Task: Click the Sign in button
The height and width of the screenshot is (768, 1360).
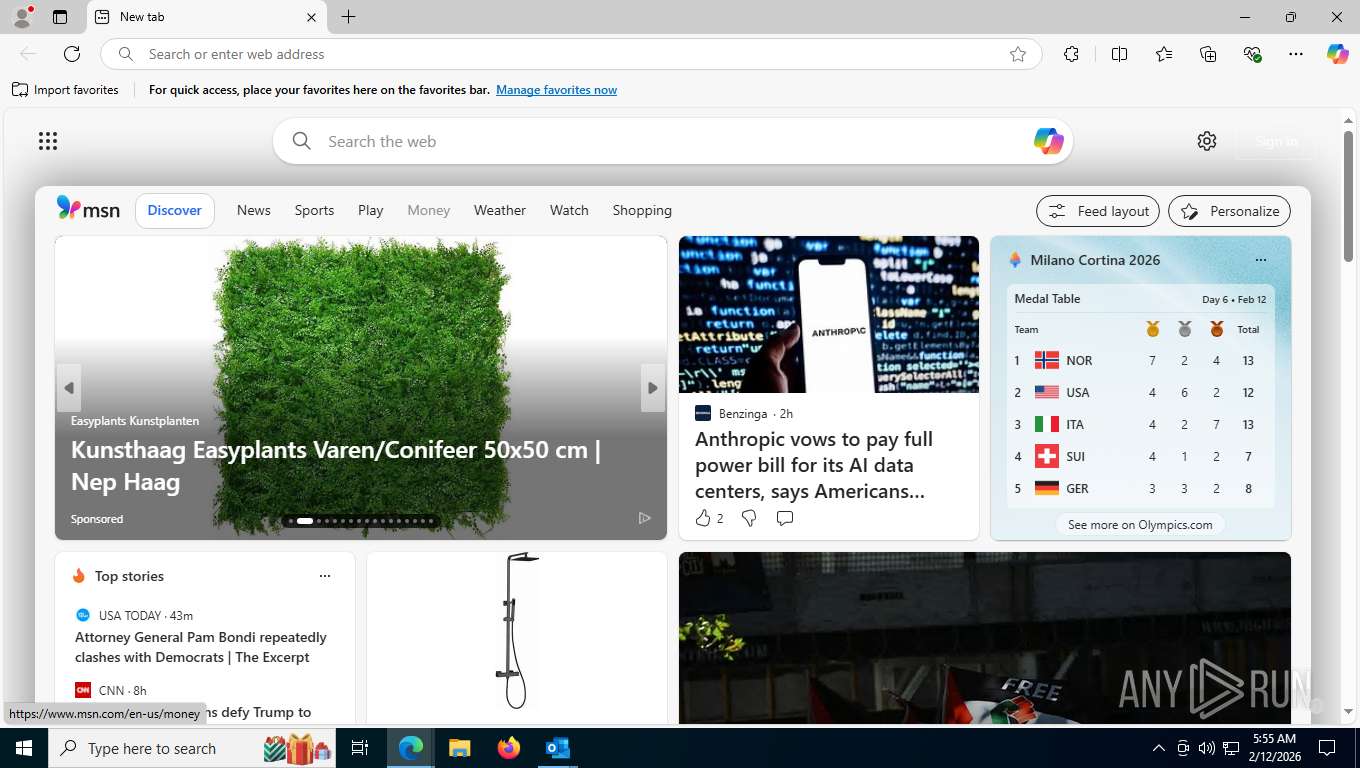Action: 1276,141
